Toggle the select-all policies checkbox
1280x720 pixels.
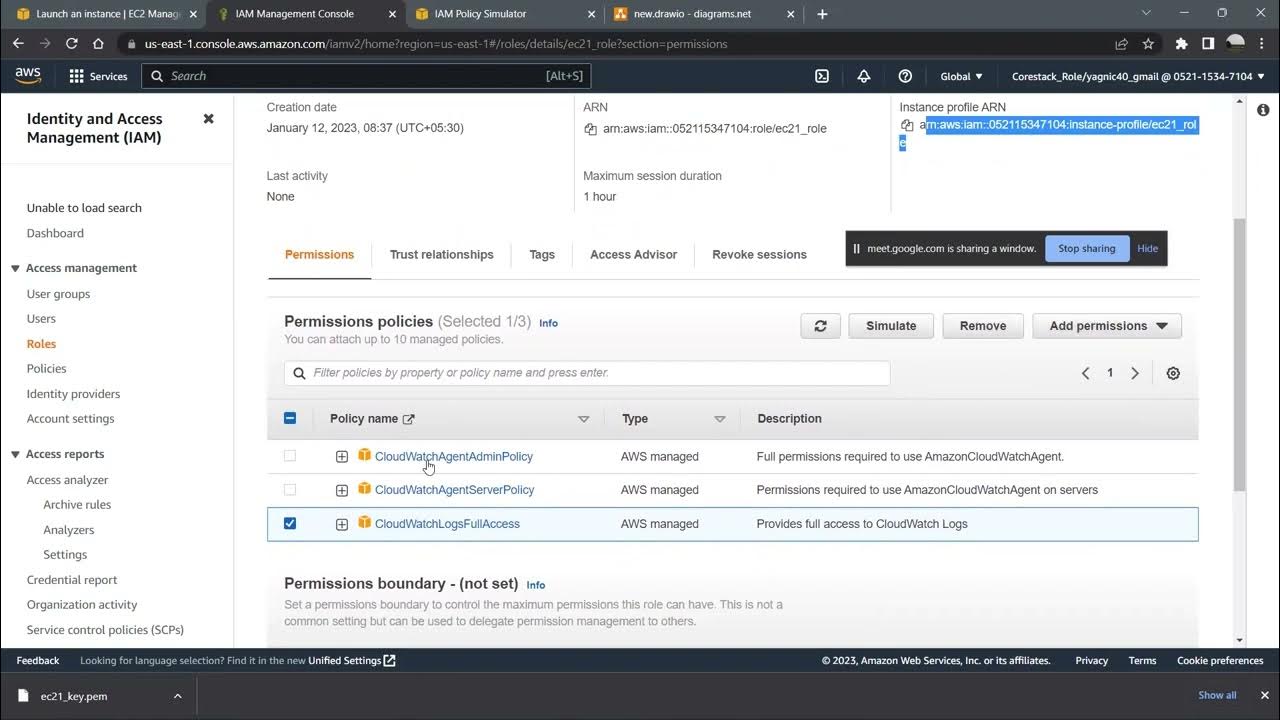pyautogui.click(x=290, y=418)
